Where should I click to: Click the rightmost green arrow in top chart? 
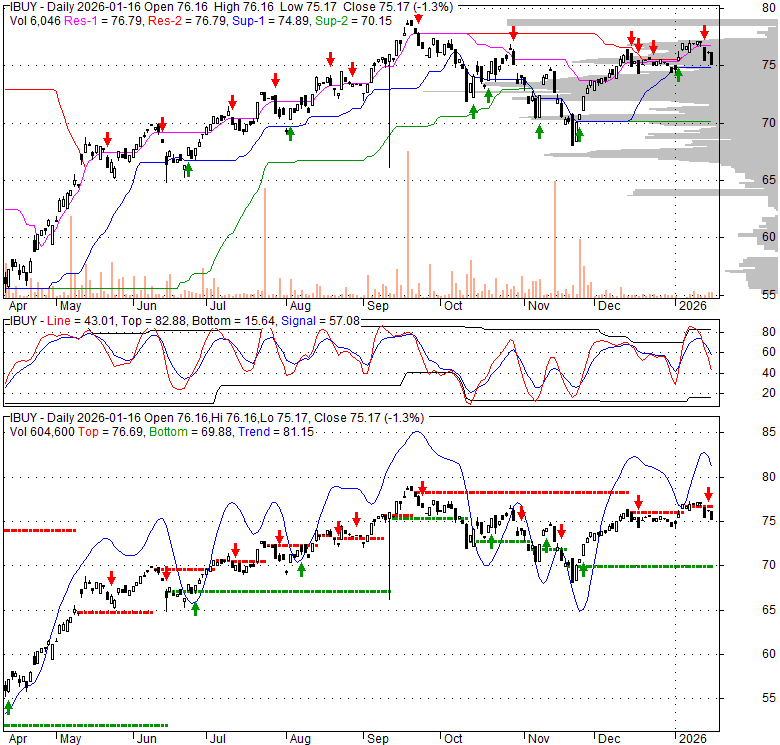coord(678,72)
